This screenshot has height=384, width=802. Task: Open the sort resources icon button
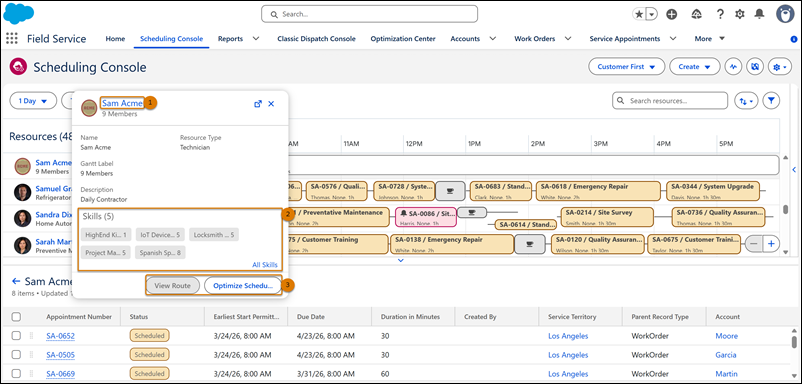coord(746,101)
